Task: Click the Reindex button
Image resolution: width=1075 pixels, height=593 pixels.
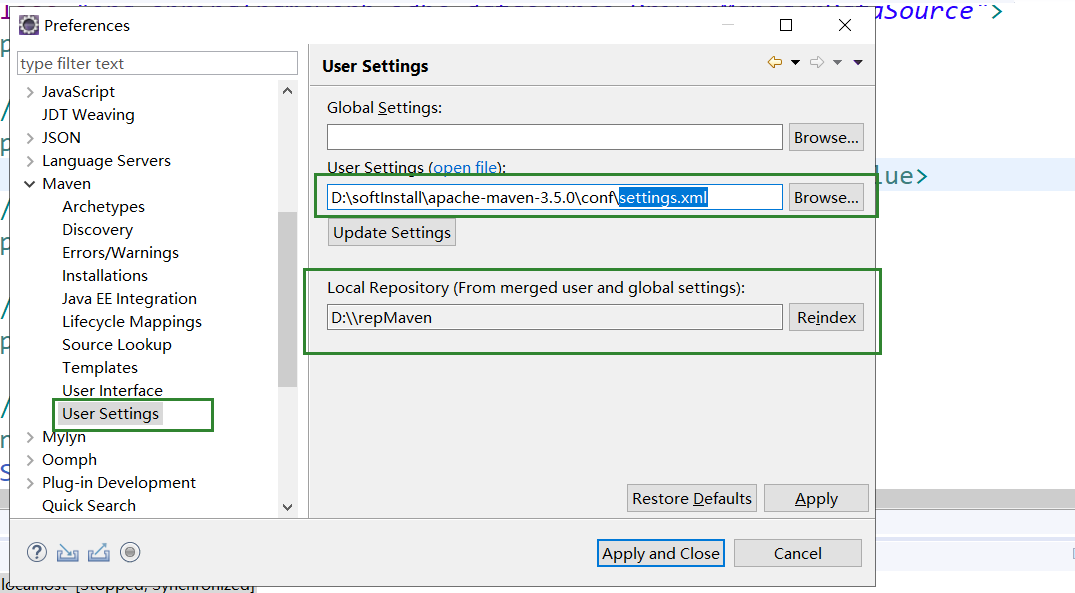Action: click(826, 318)
